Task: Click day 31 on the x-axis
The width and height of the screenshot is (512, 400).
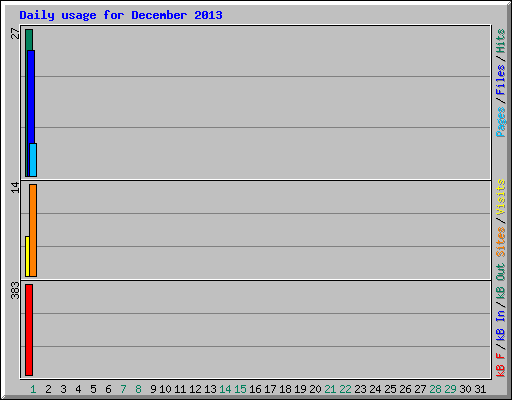Action: [x=480, y=389]
